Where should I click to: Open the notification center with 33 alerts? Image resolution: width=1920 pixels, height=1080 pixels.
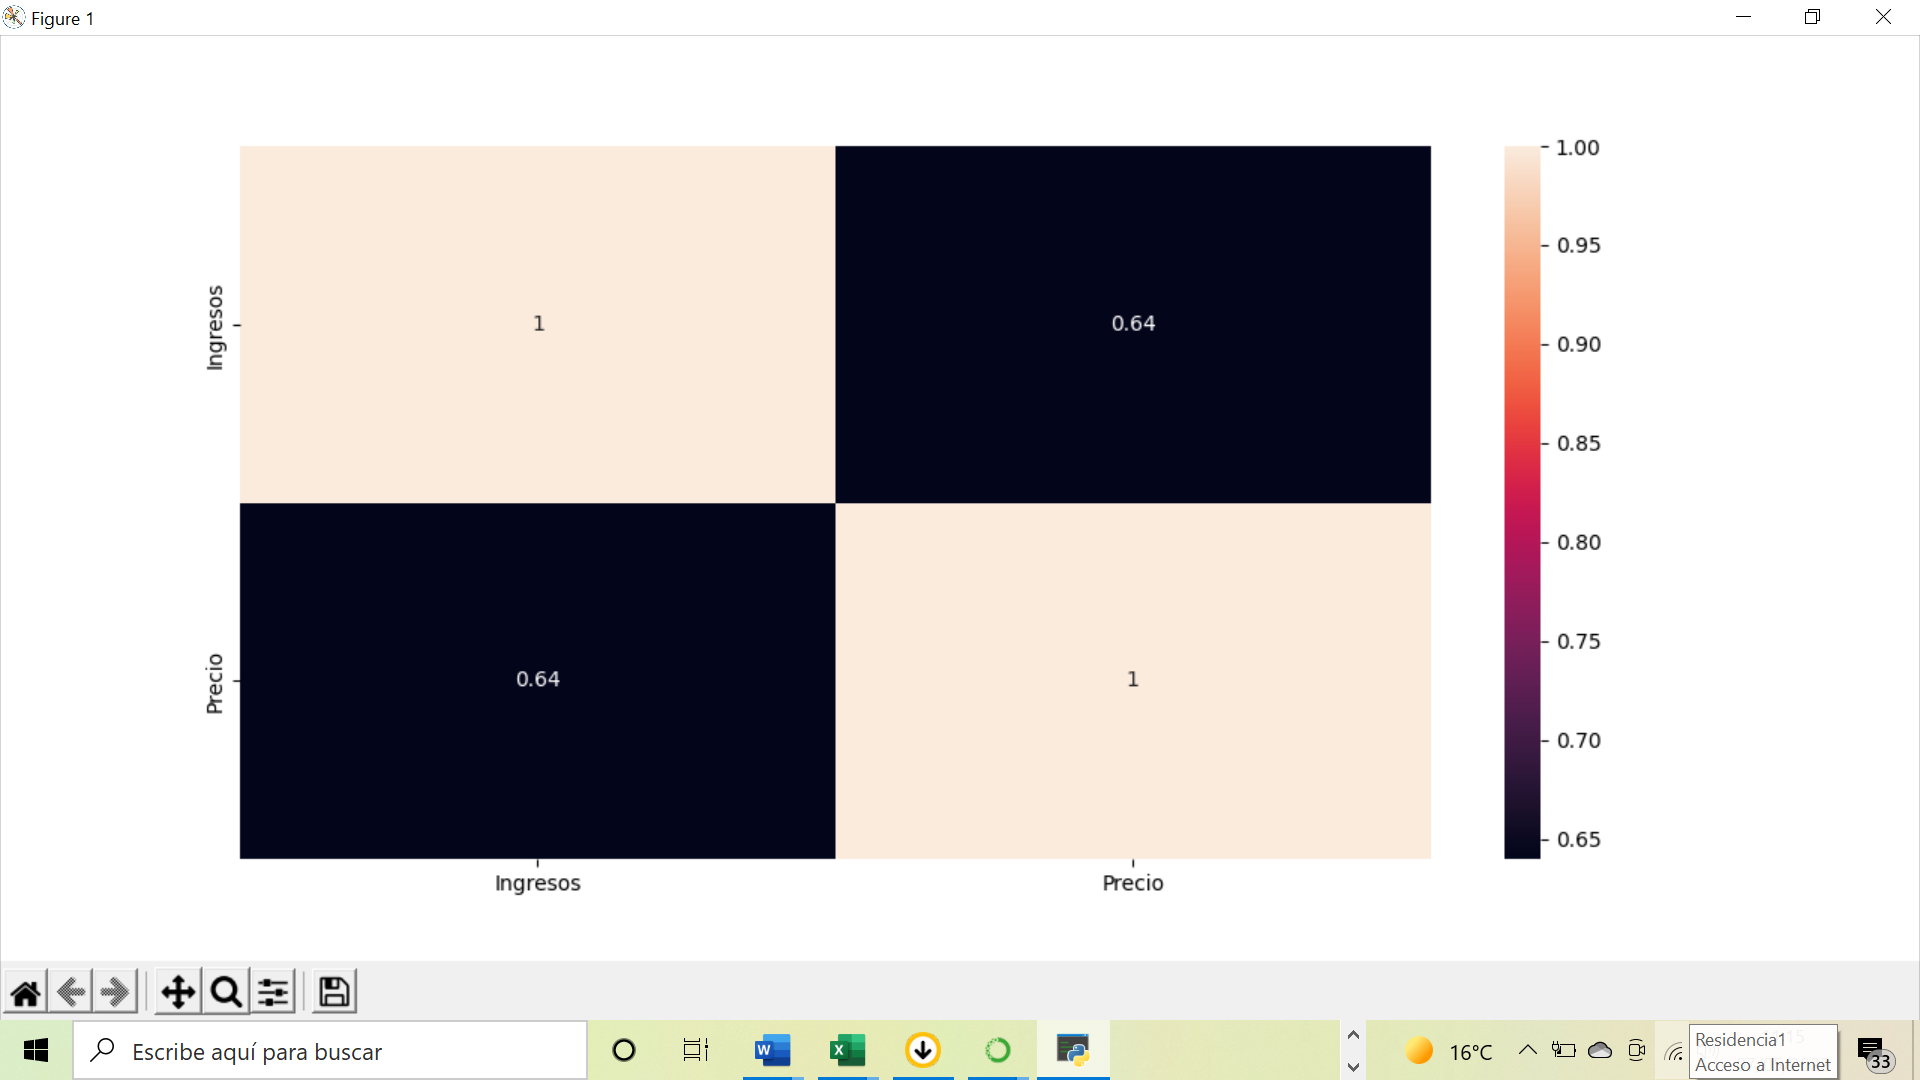(1874, 1052)
